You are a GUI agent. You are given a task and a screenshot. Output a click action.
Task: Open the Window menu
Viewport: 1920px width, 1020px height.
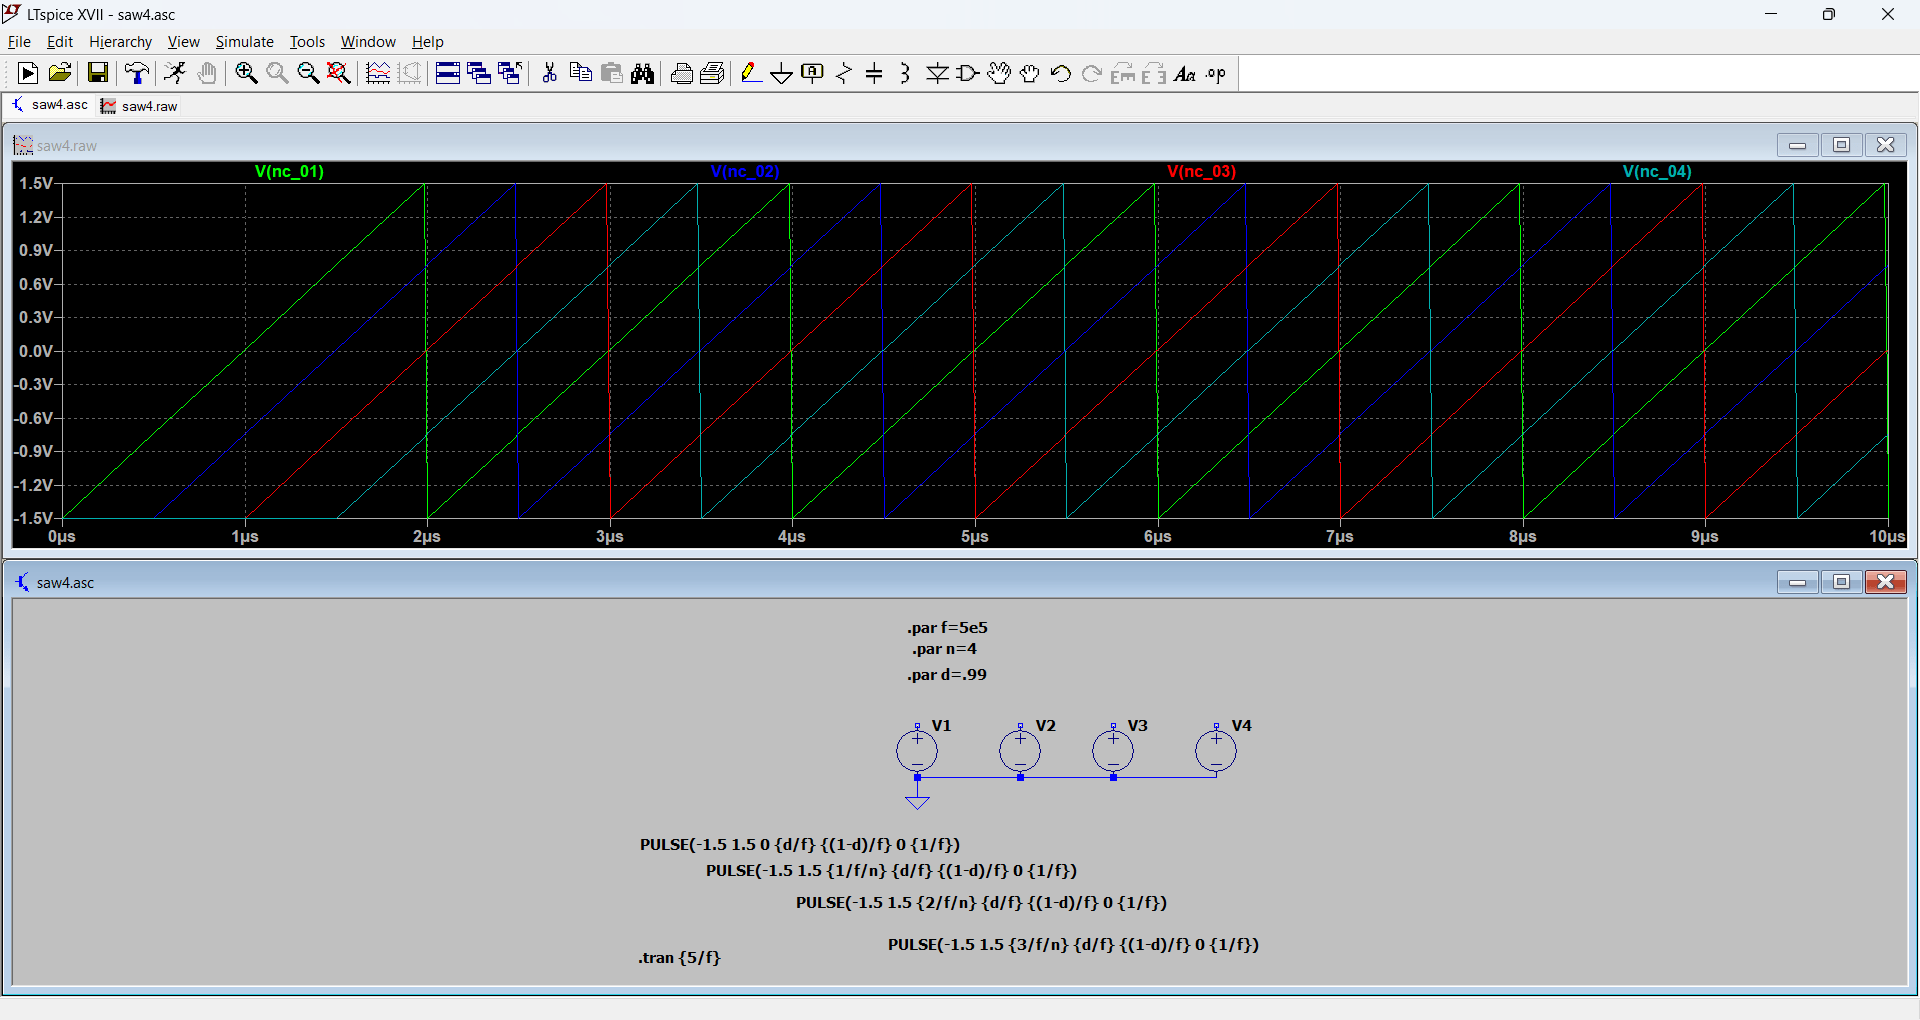pyautogui.click(x=368, y=42)
